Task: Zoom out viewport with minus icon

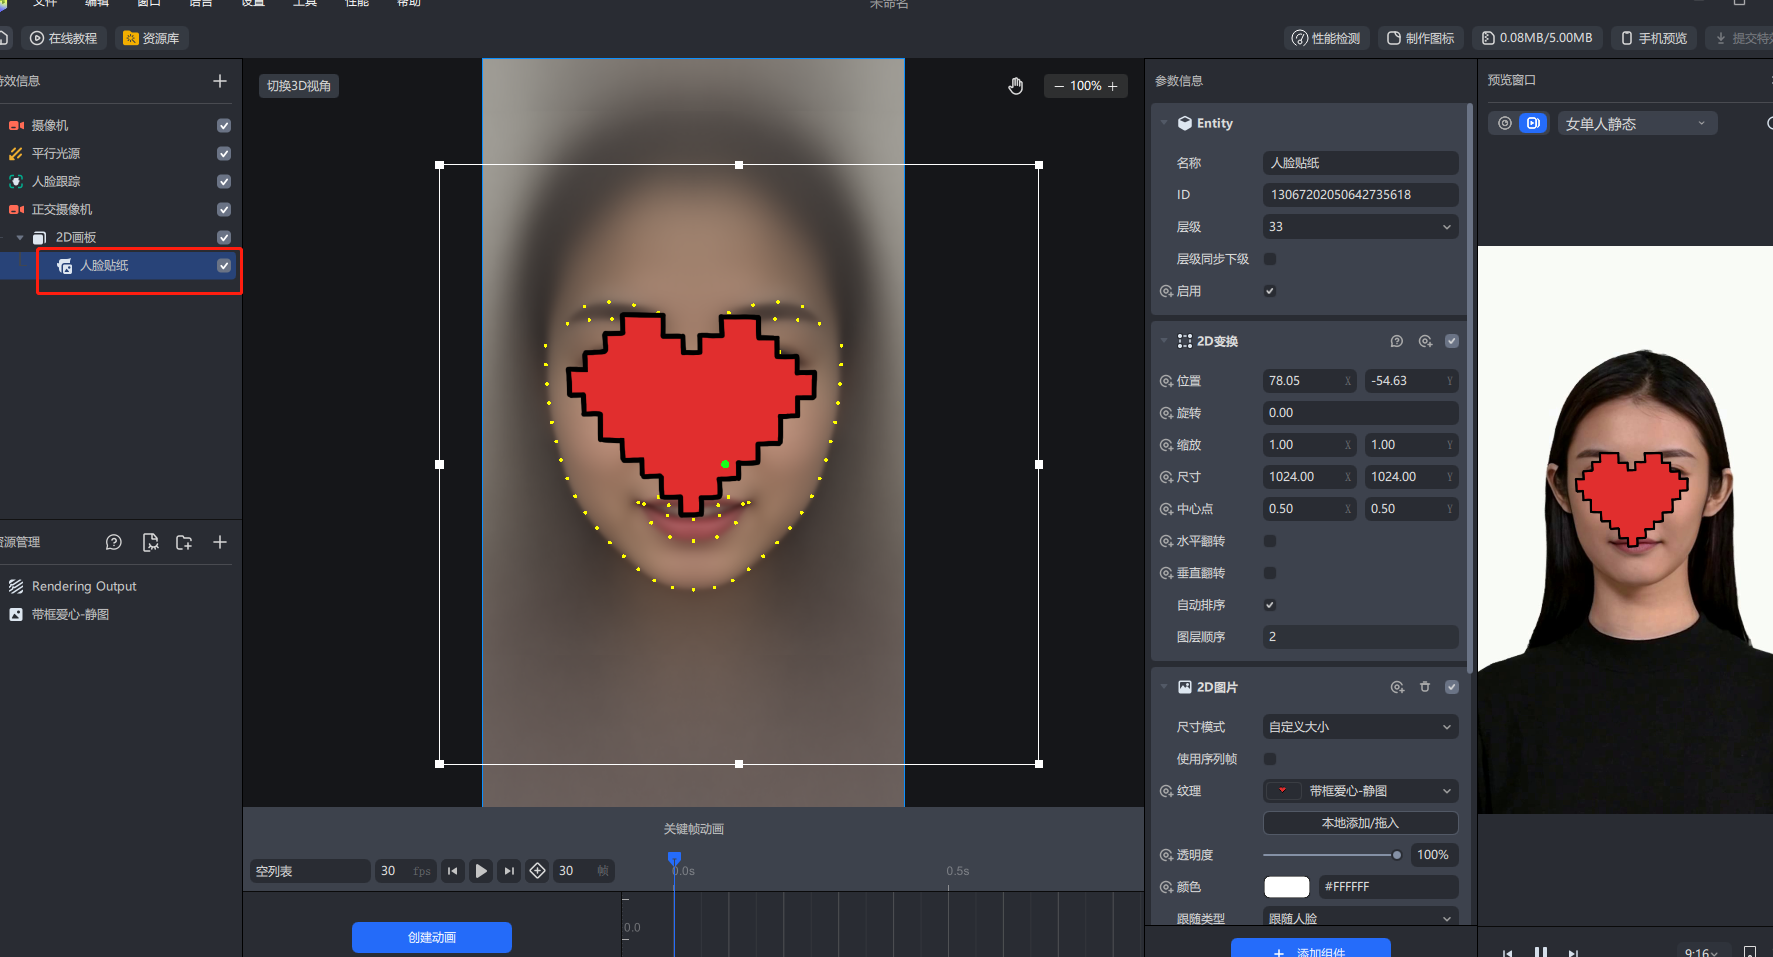Action: (1059, 86)
